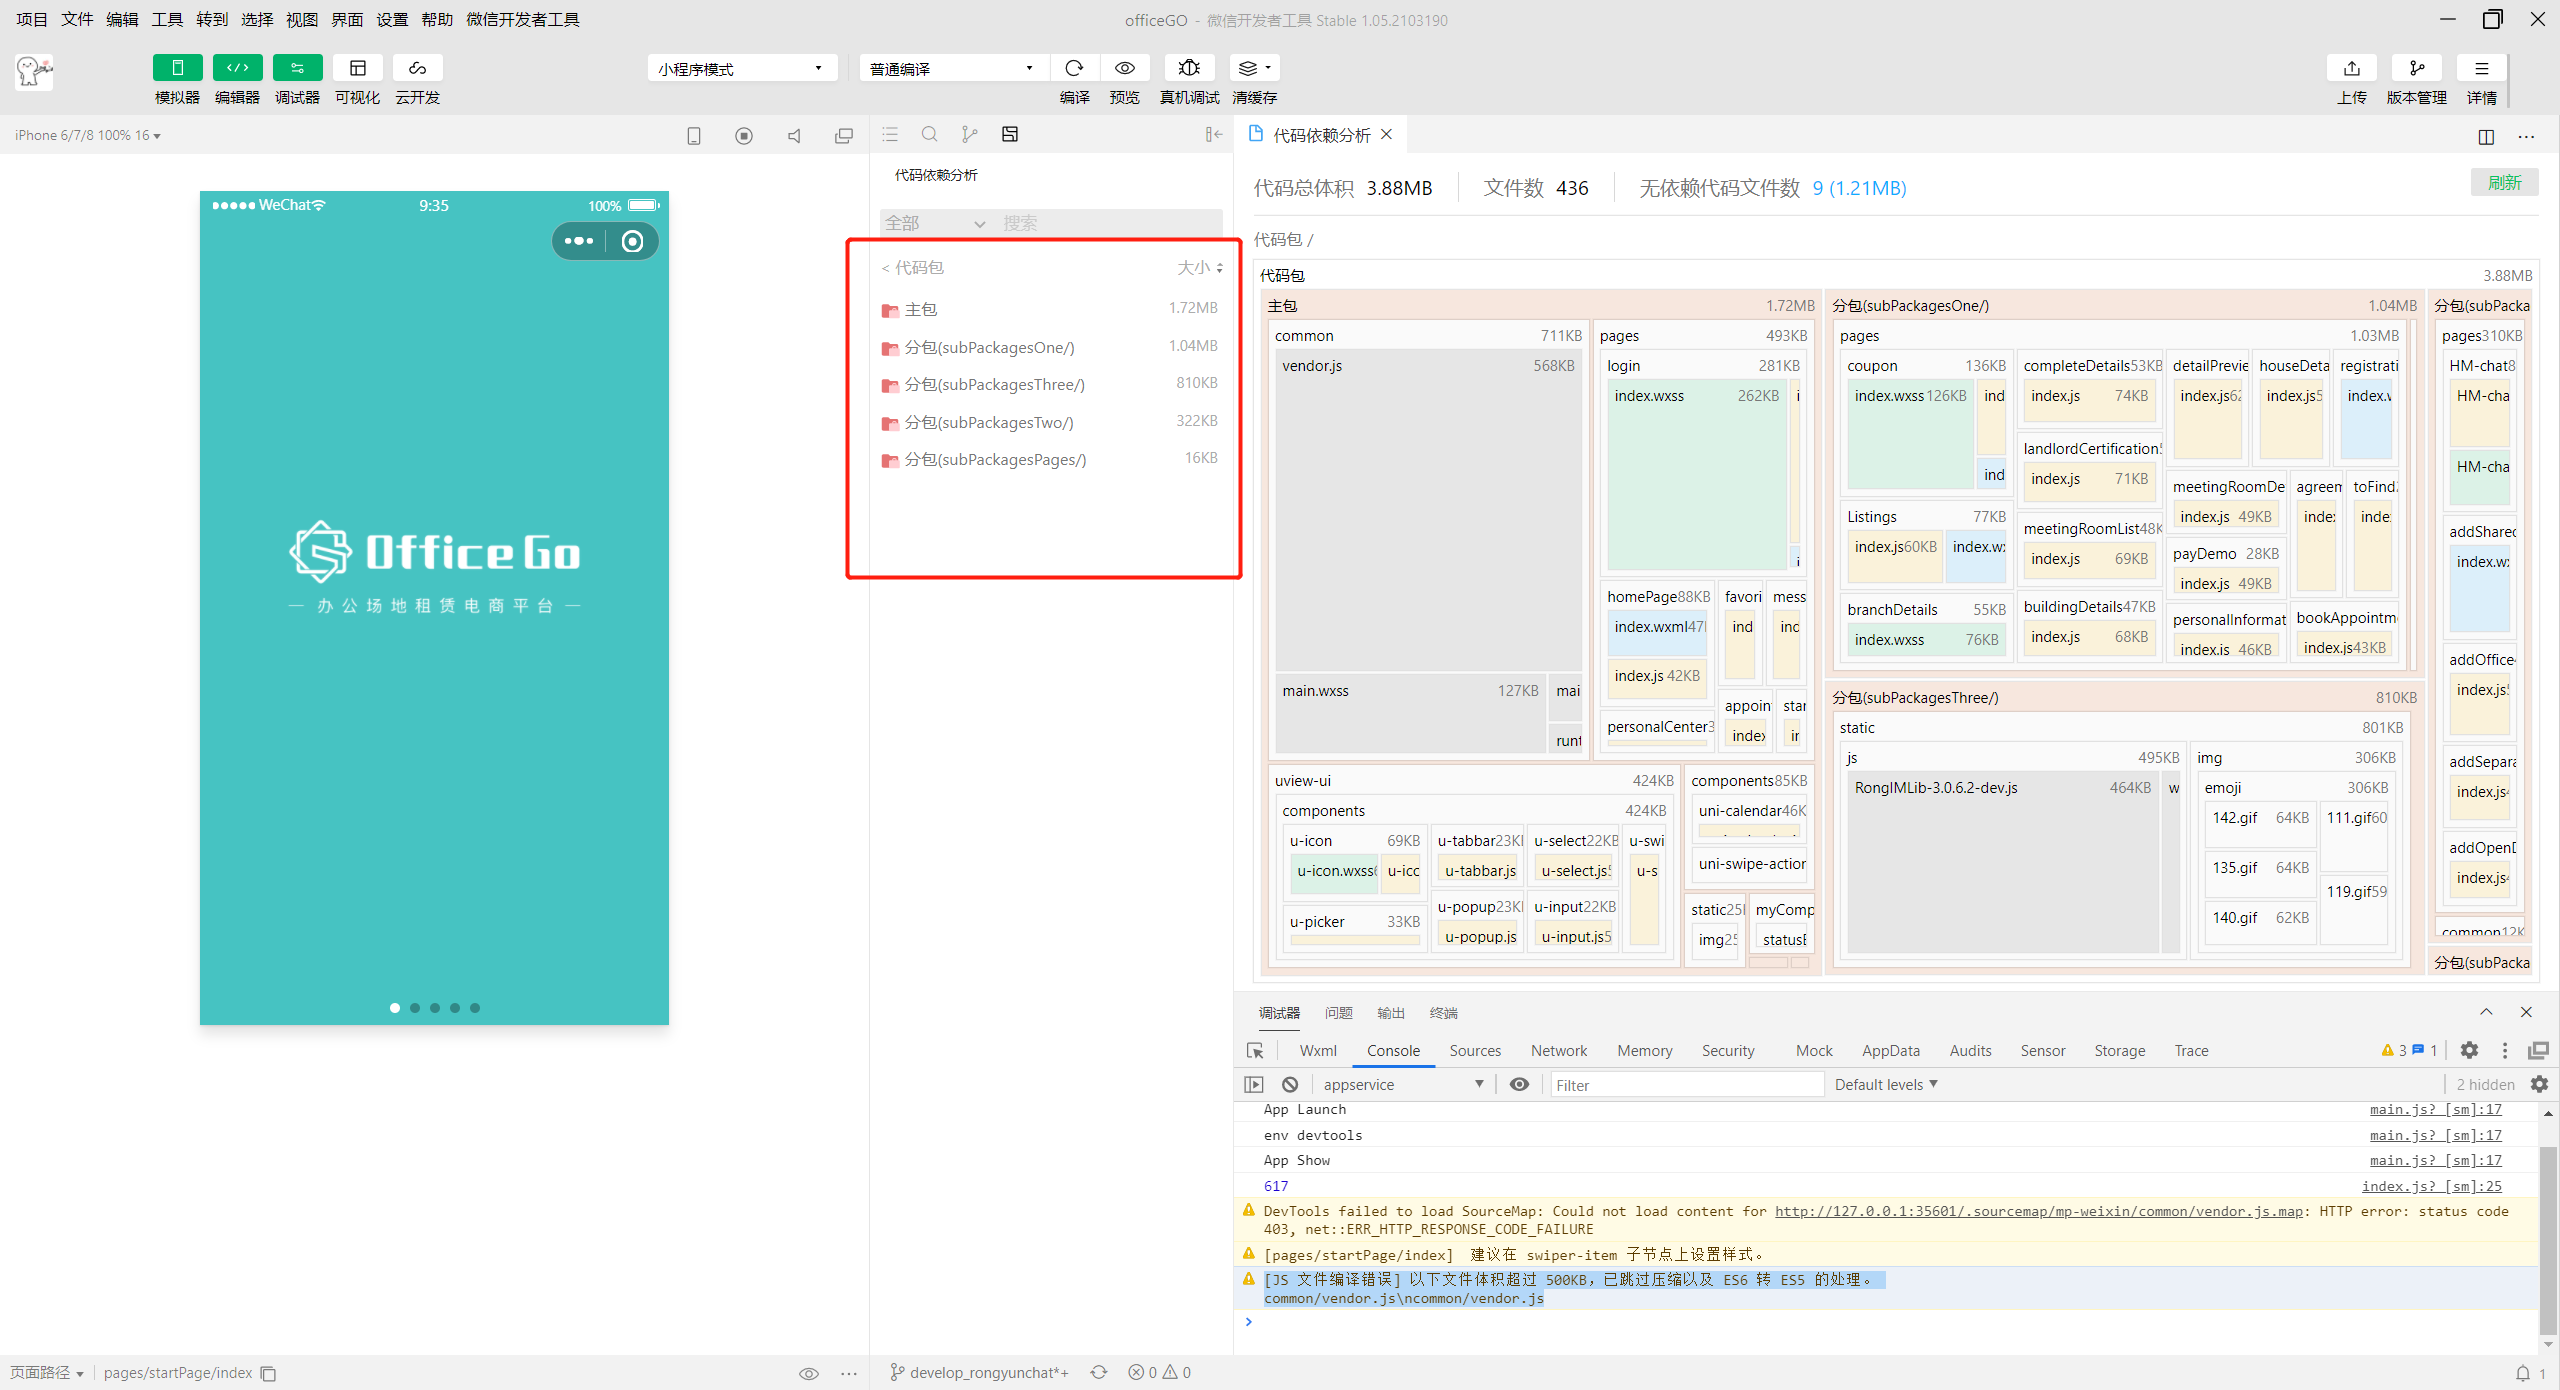The height and width of the screenshot is (1390, 2560).
Task: Click the upload icon in toolbar
Action: (x=2351, y=68)
